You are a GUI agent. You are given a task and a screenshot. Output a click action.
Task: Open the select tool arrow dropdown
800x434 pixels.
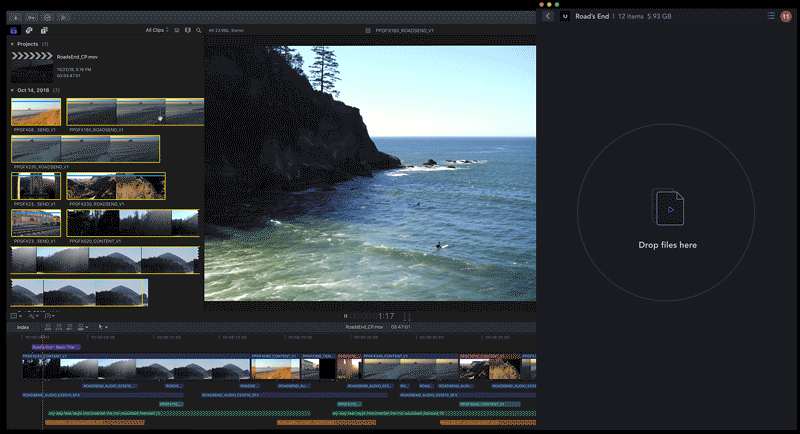click(103, 327)
